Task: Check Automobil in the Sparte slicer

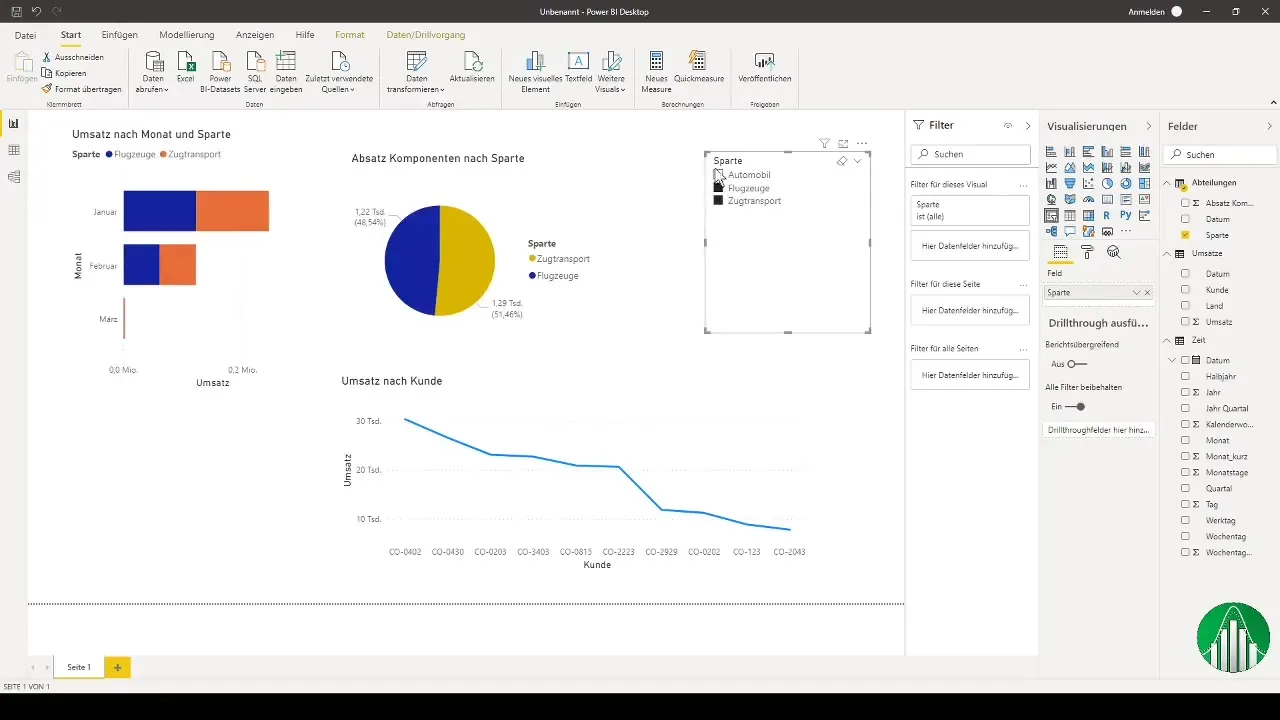Action: (x=718, y=175)
